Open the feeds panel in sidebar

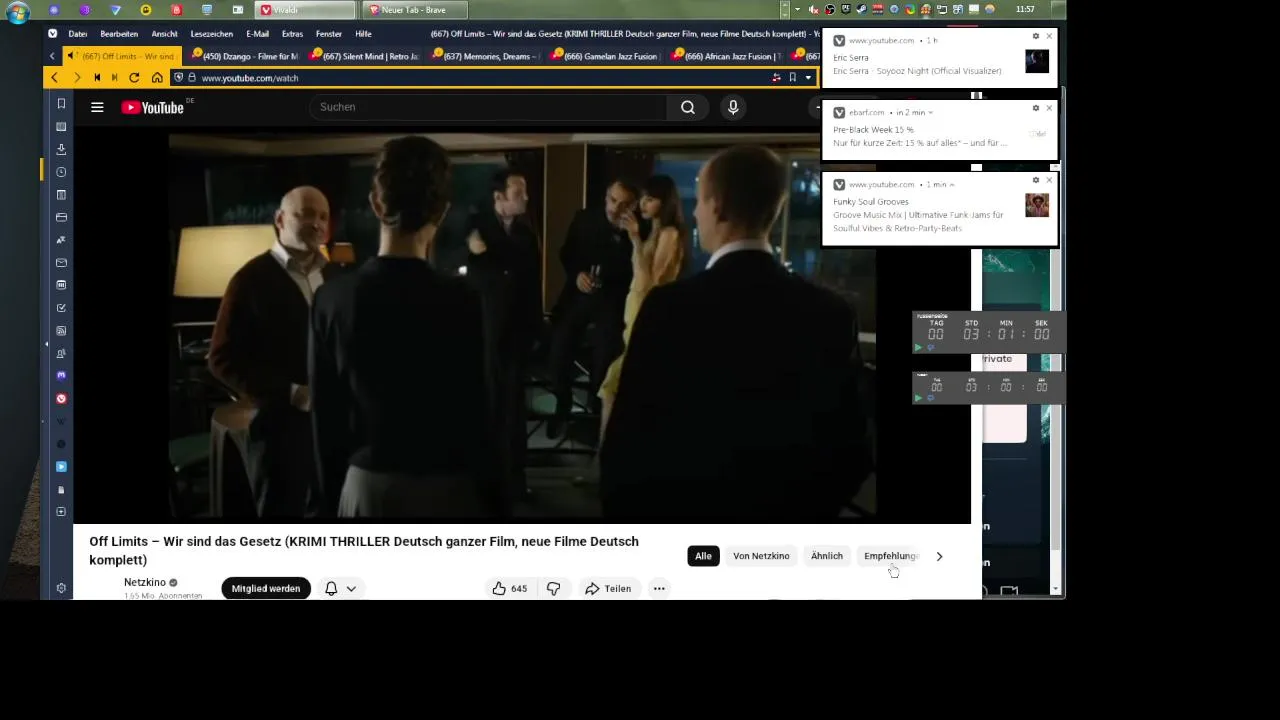61,331
